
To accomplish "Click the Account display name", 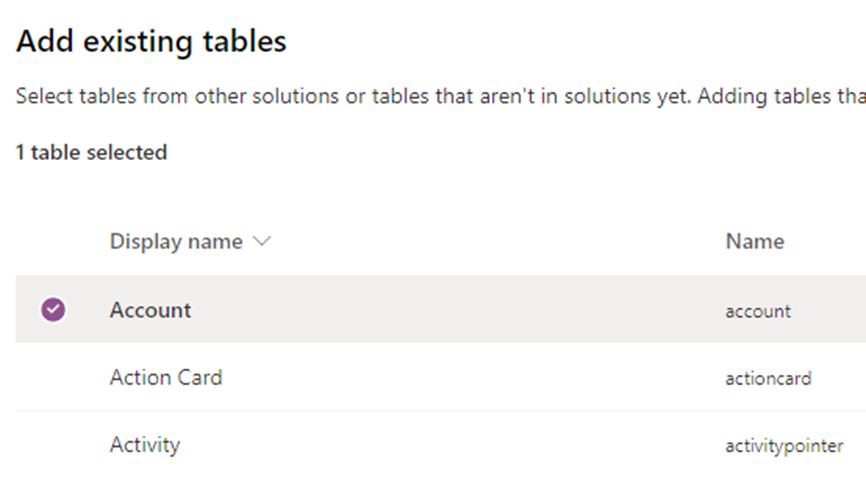I will click(x=150, y=310).
